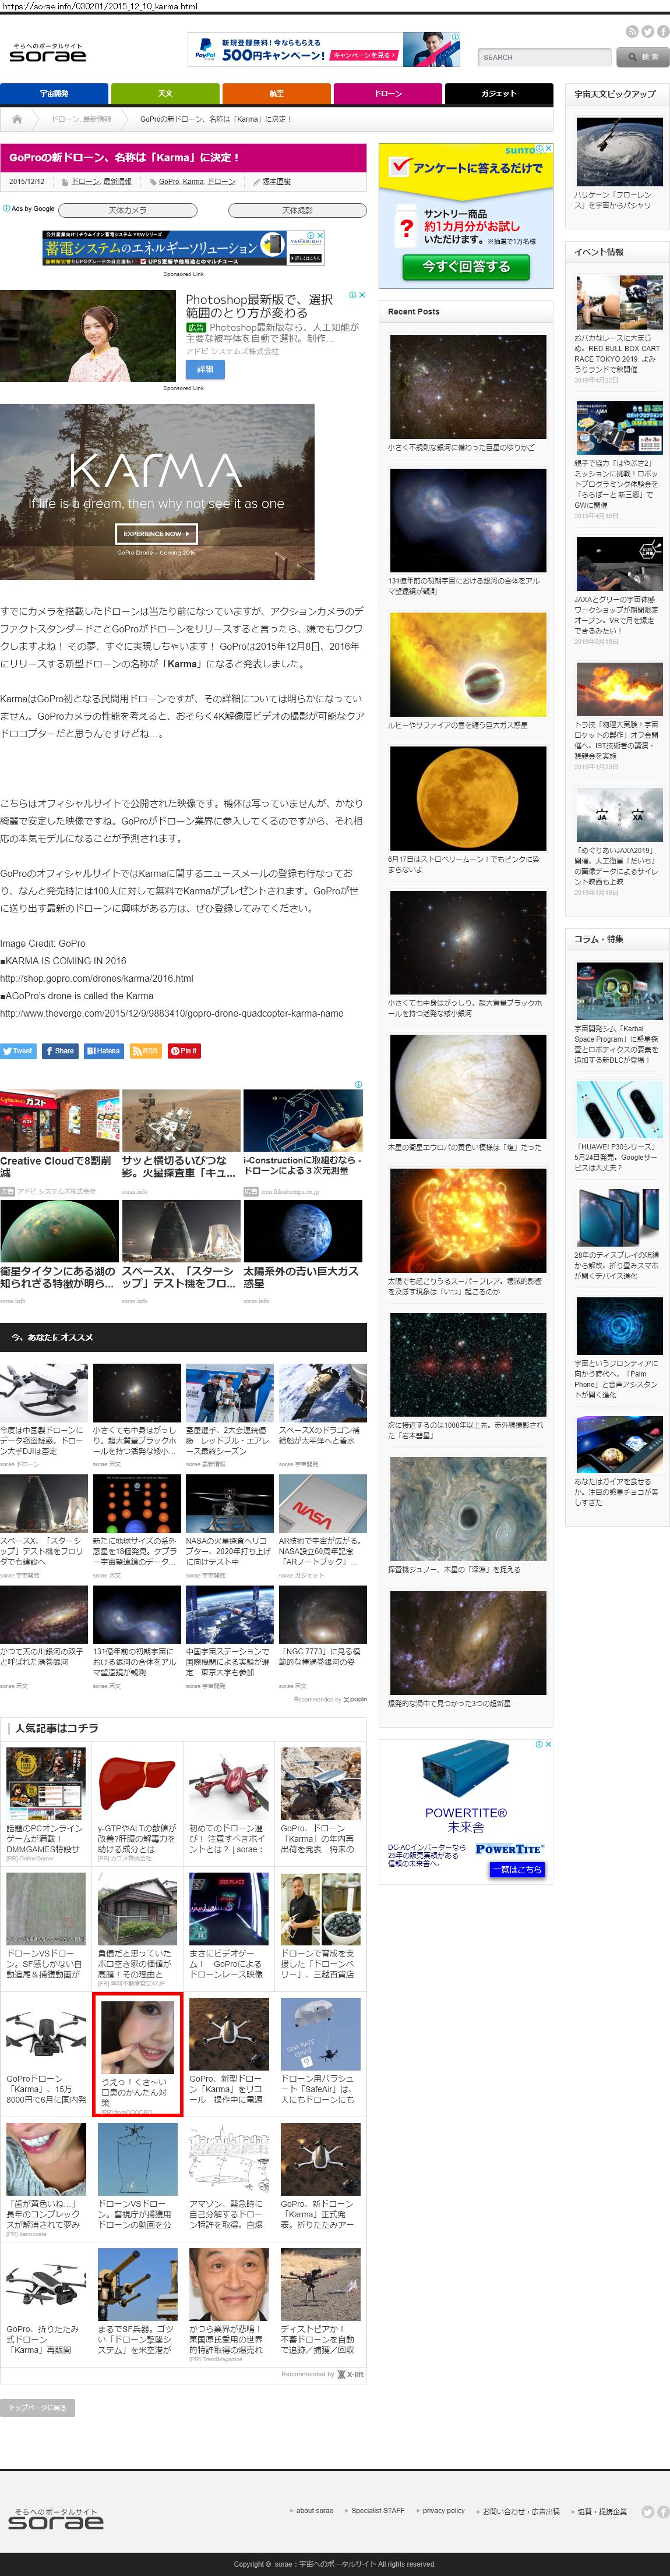Image resolution: width=670 pixels, height=2576 pixels.
Task: Open the 天文 navigation tab
Action: tap(165, 94)
